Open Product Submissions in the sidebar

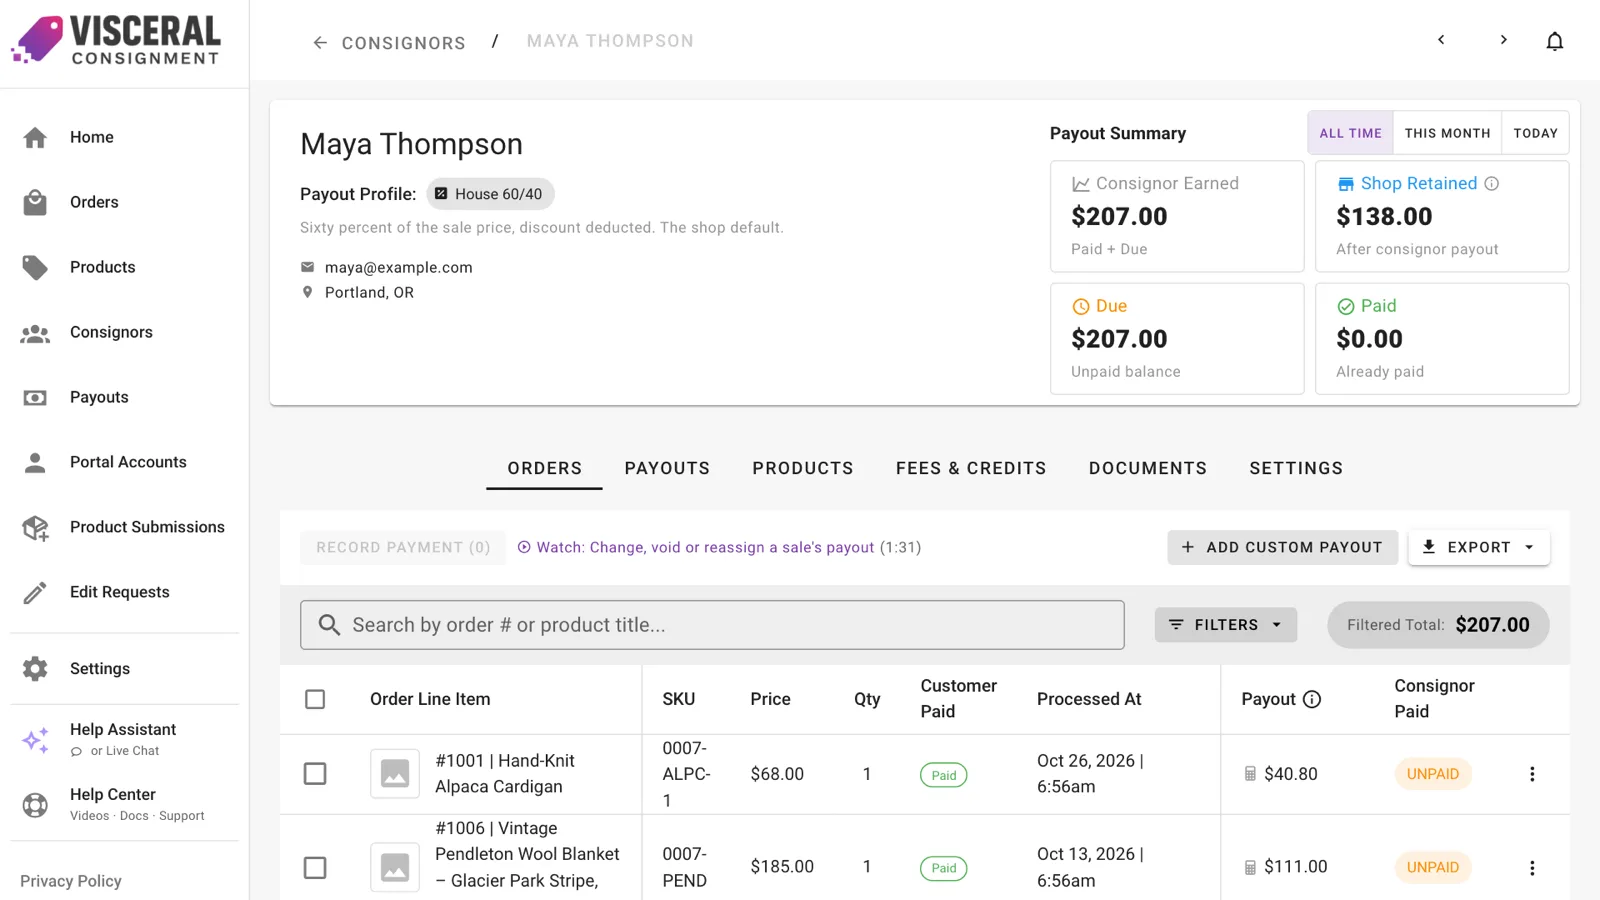pos(124,527)
